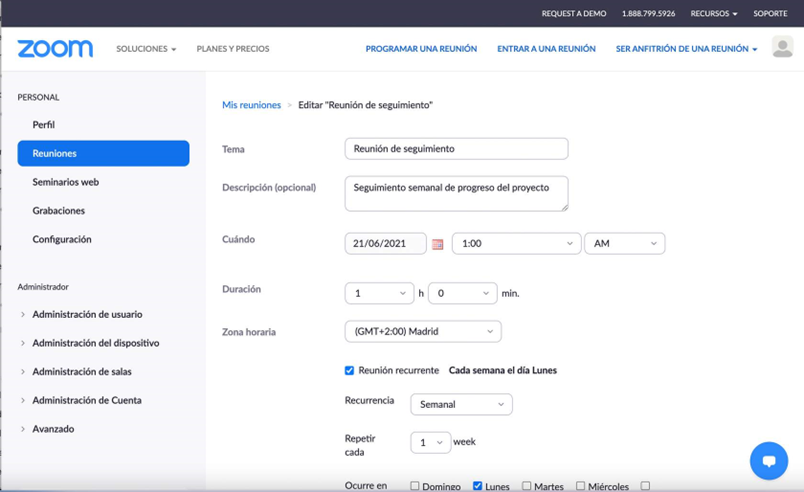The image size is (804, 492).
Task: Go back to Mis reuniones breadcrumb
Action: [251, 105]
